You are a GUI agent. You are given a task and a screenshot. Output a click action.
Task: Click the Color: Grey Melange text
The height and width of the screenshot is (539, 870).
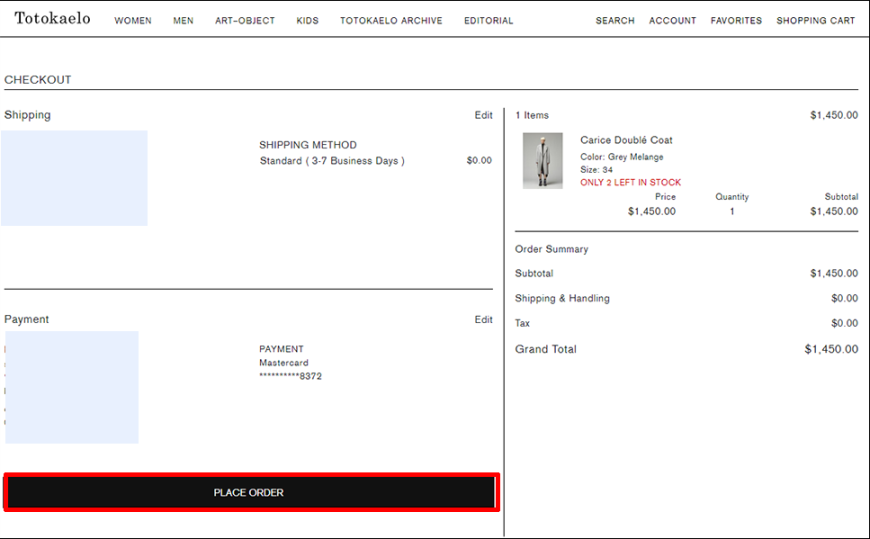pyautogui.click(x=621, y=157)
